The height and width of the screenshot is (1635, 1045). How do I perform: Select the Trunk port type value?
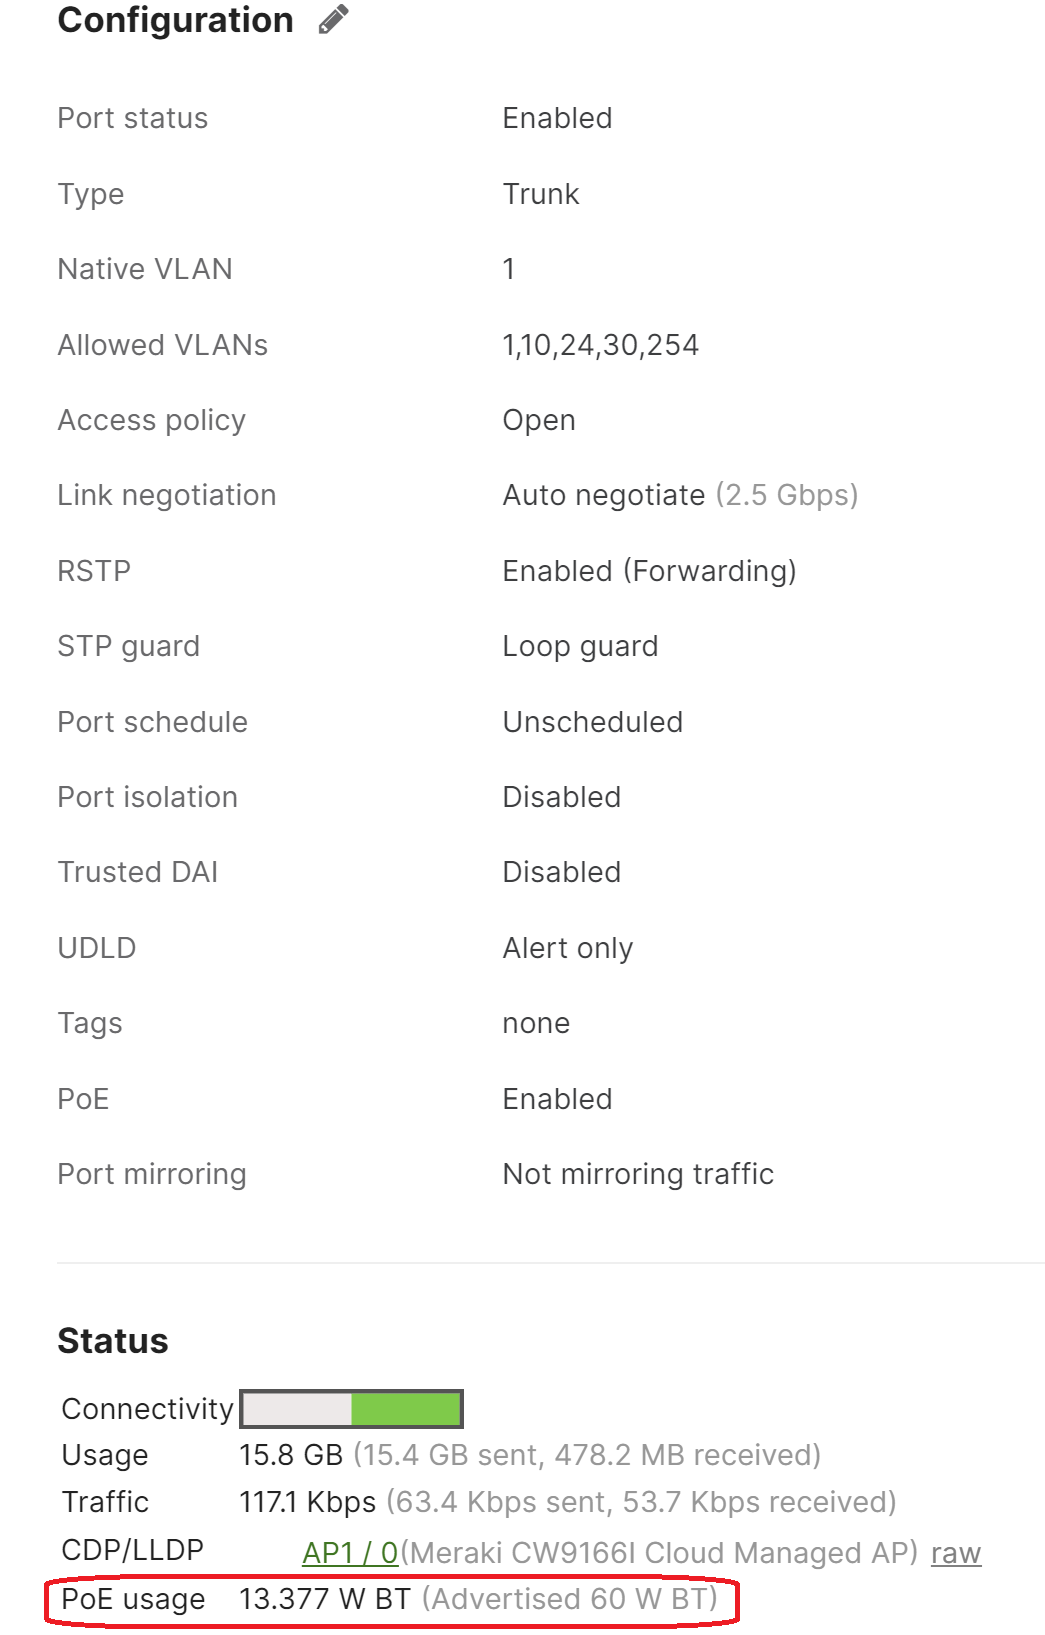coord(540,193)
